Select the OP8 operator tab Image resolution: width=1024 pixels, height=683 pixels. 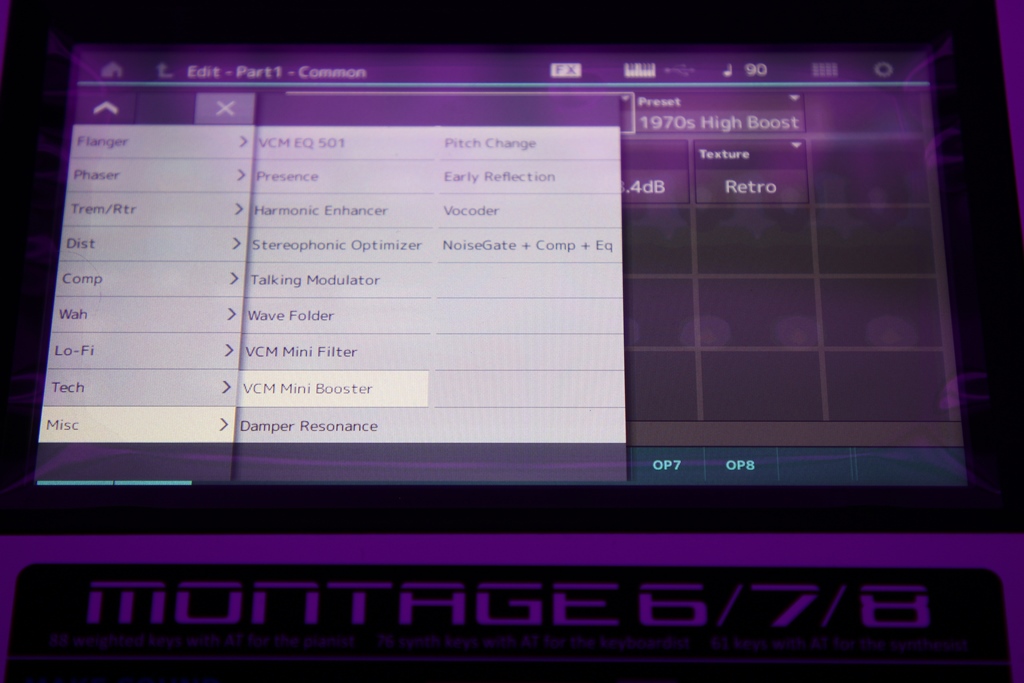click(x=740, y=465)
